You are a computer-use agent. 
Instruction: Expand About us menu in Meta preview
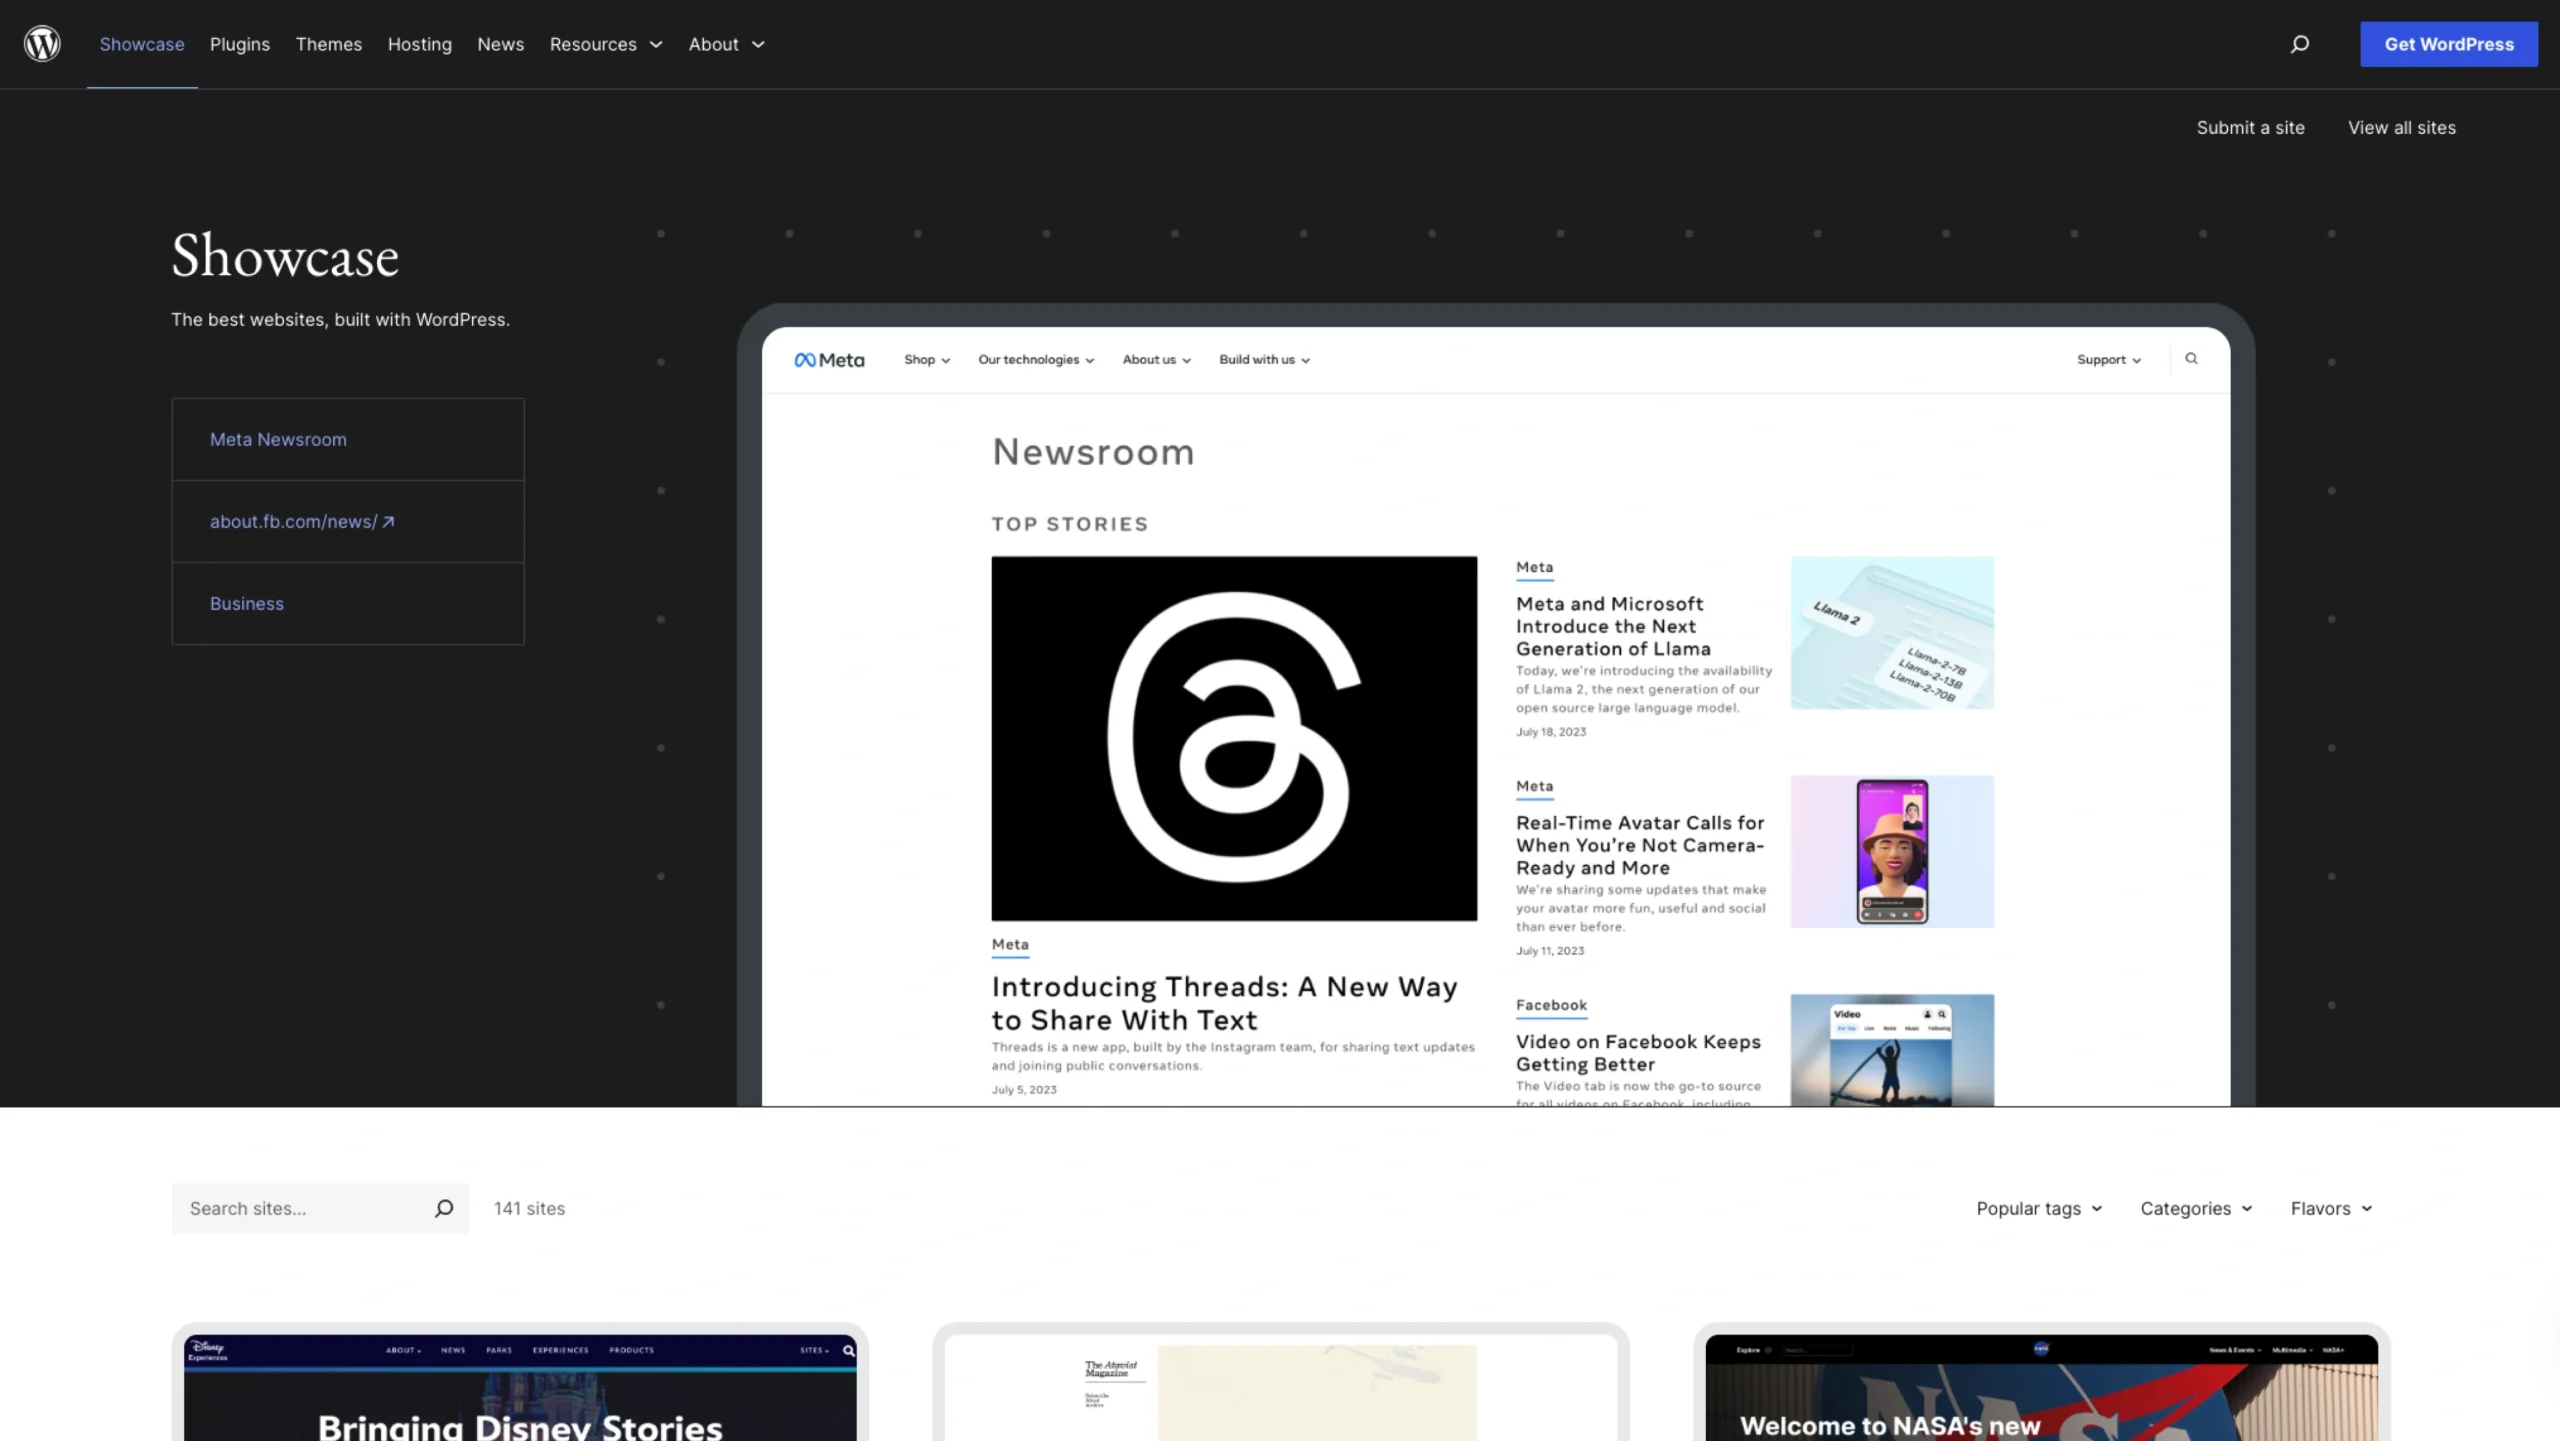tap(1156, 360)
